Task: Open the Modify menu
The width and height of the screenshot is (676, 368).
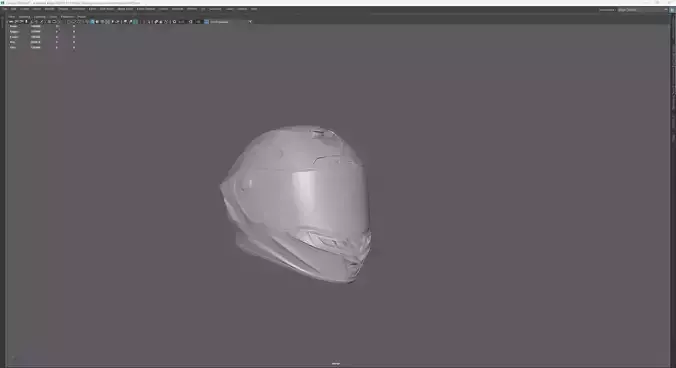Action: point(50,9)
